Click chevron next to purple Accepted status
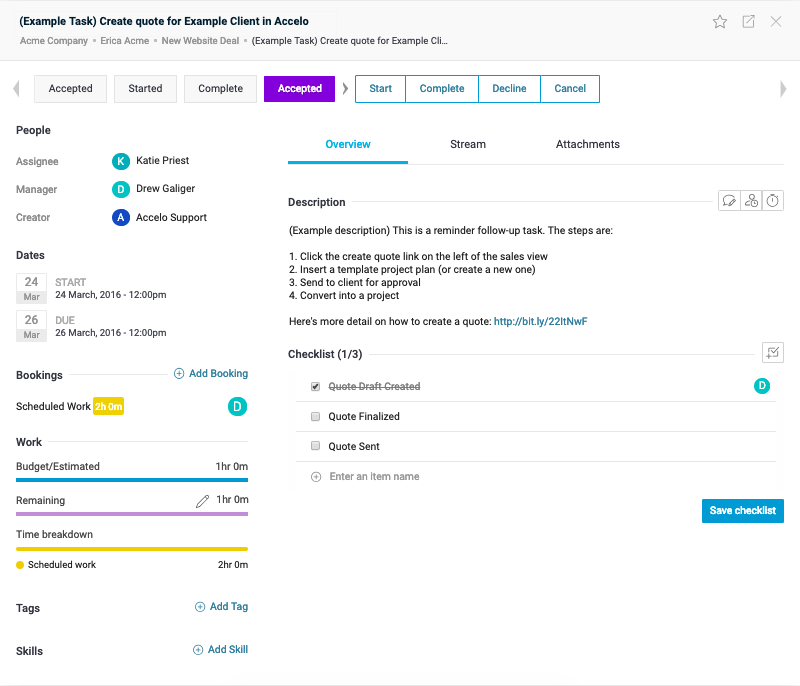 coord(345,89)
